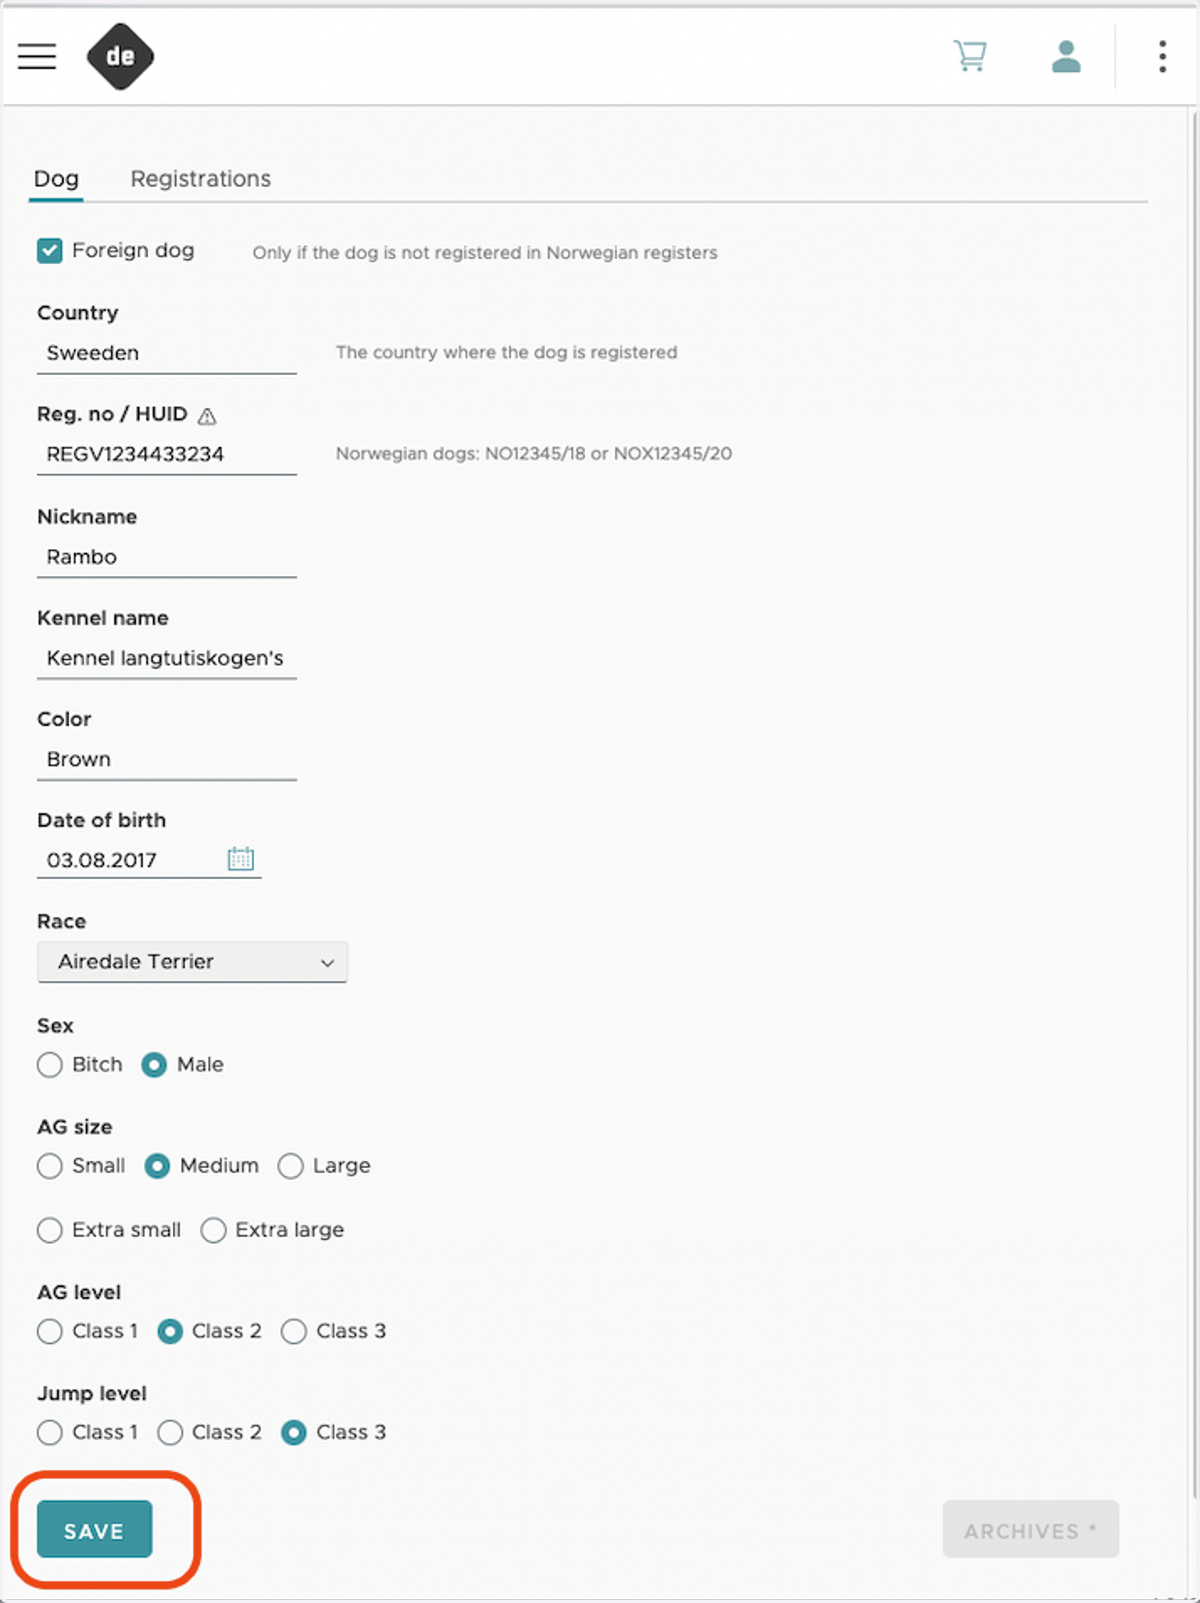The height and width of the screenshot is (1603, 1200).
Task: Click the Country field with Sweeden
Action: click(x=167, y=353)
